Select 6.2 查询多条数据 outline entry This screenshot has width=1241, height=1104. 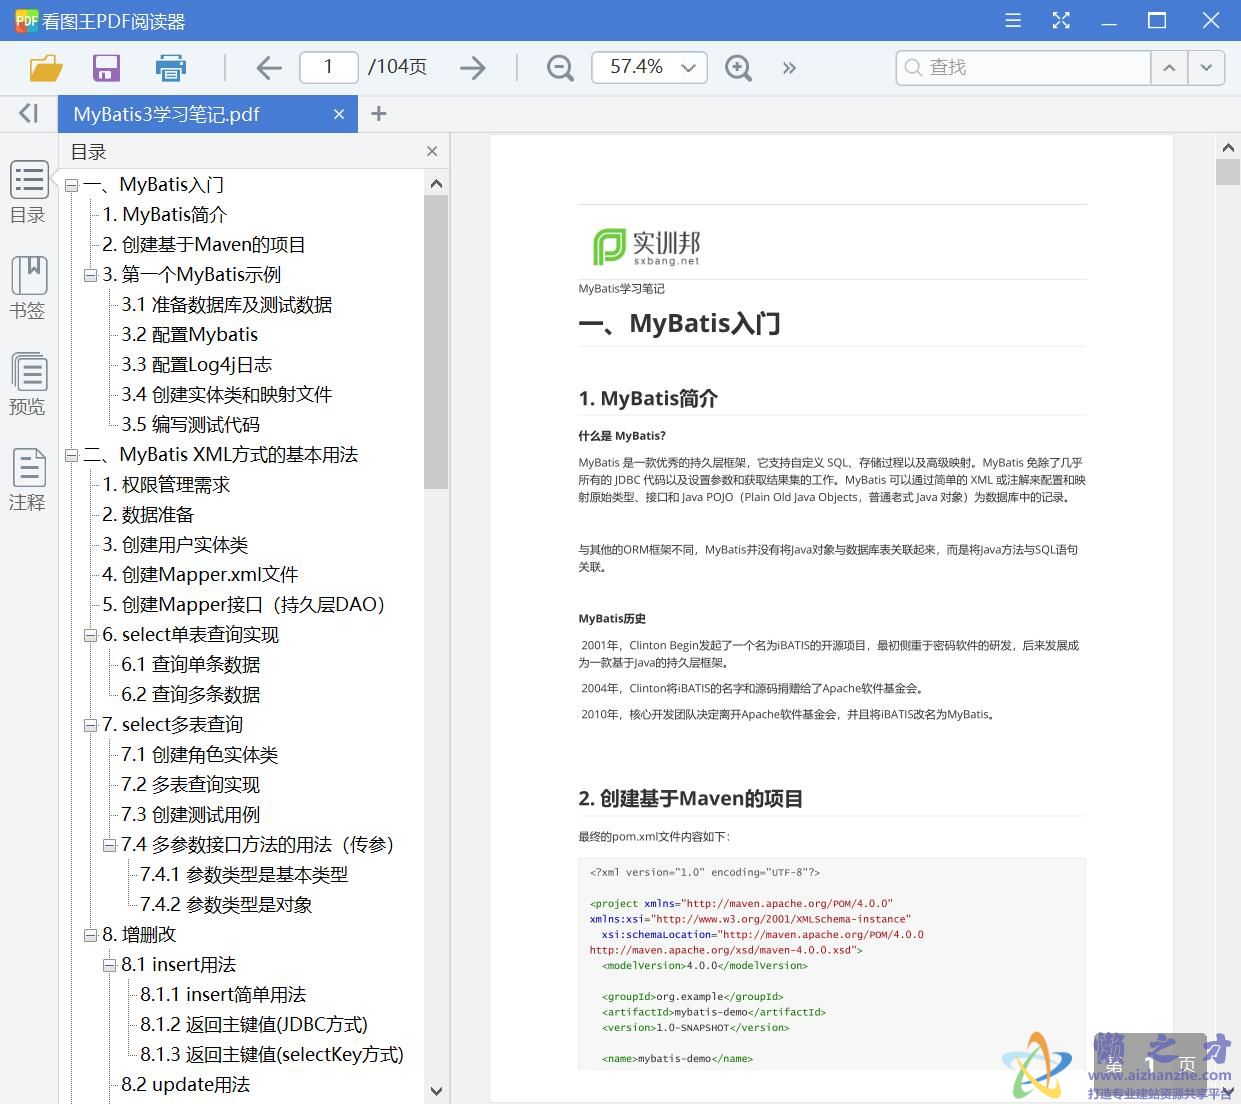(191, 695)
